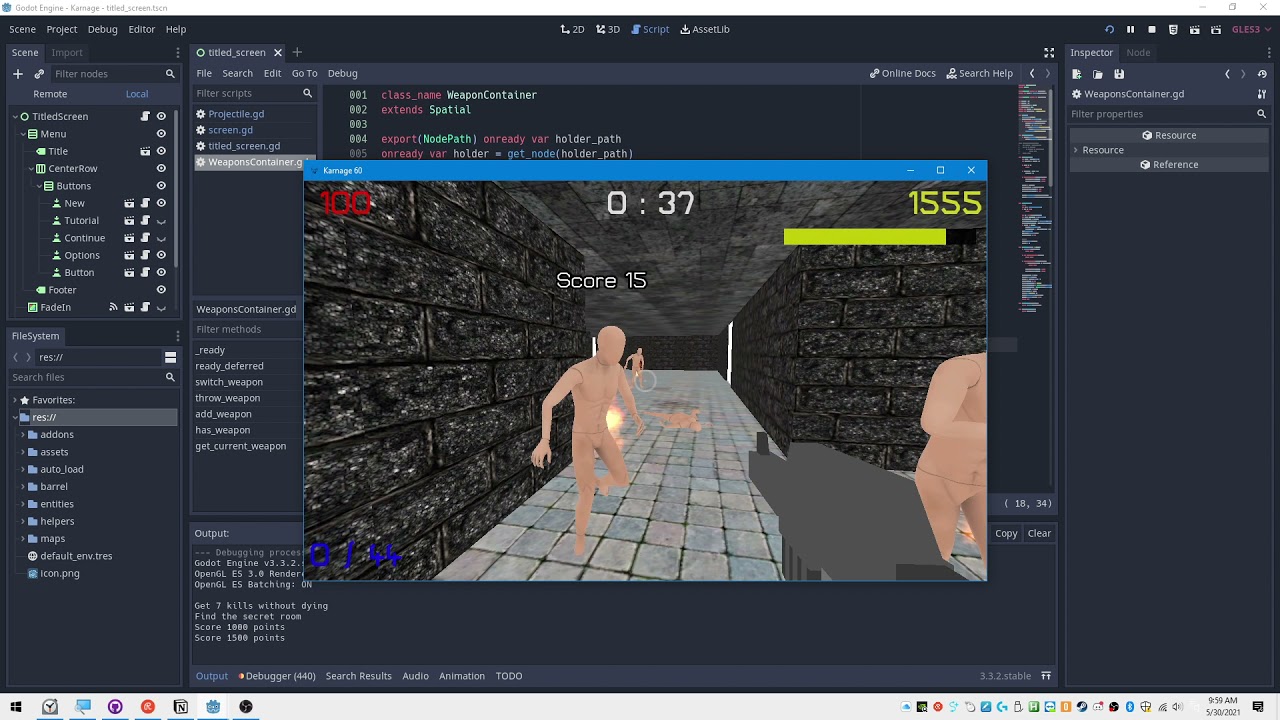This screenshot has width=1280, height=720.
Task: Collapse the CenterRow node
Action: click(x=31, y=169)
